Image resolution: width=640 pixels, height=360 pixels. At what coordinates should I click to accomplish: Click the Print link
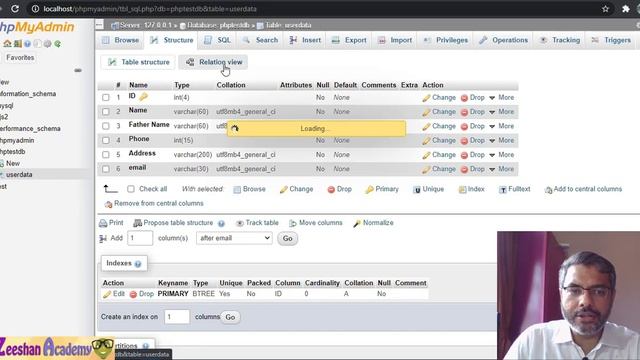[111, 223]
